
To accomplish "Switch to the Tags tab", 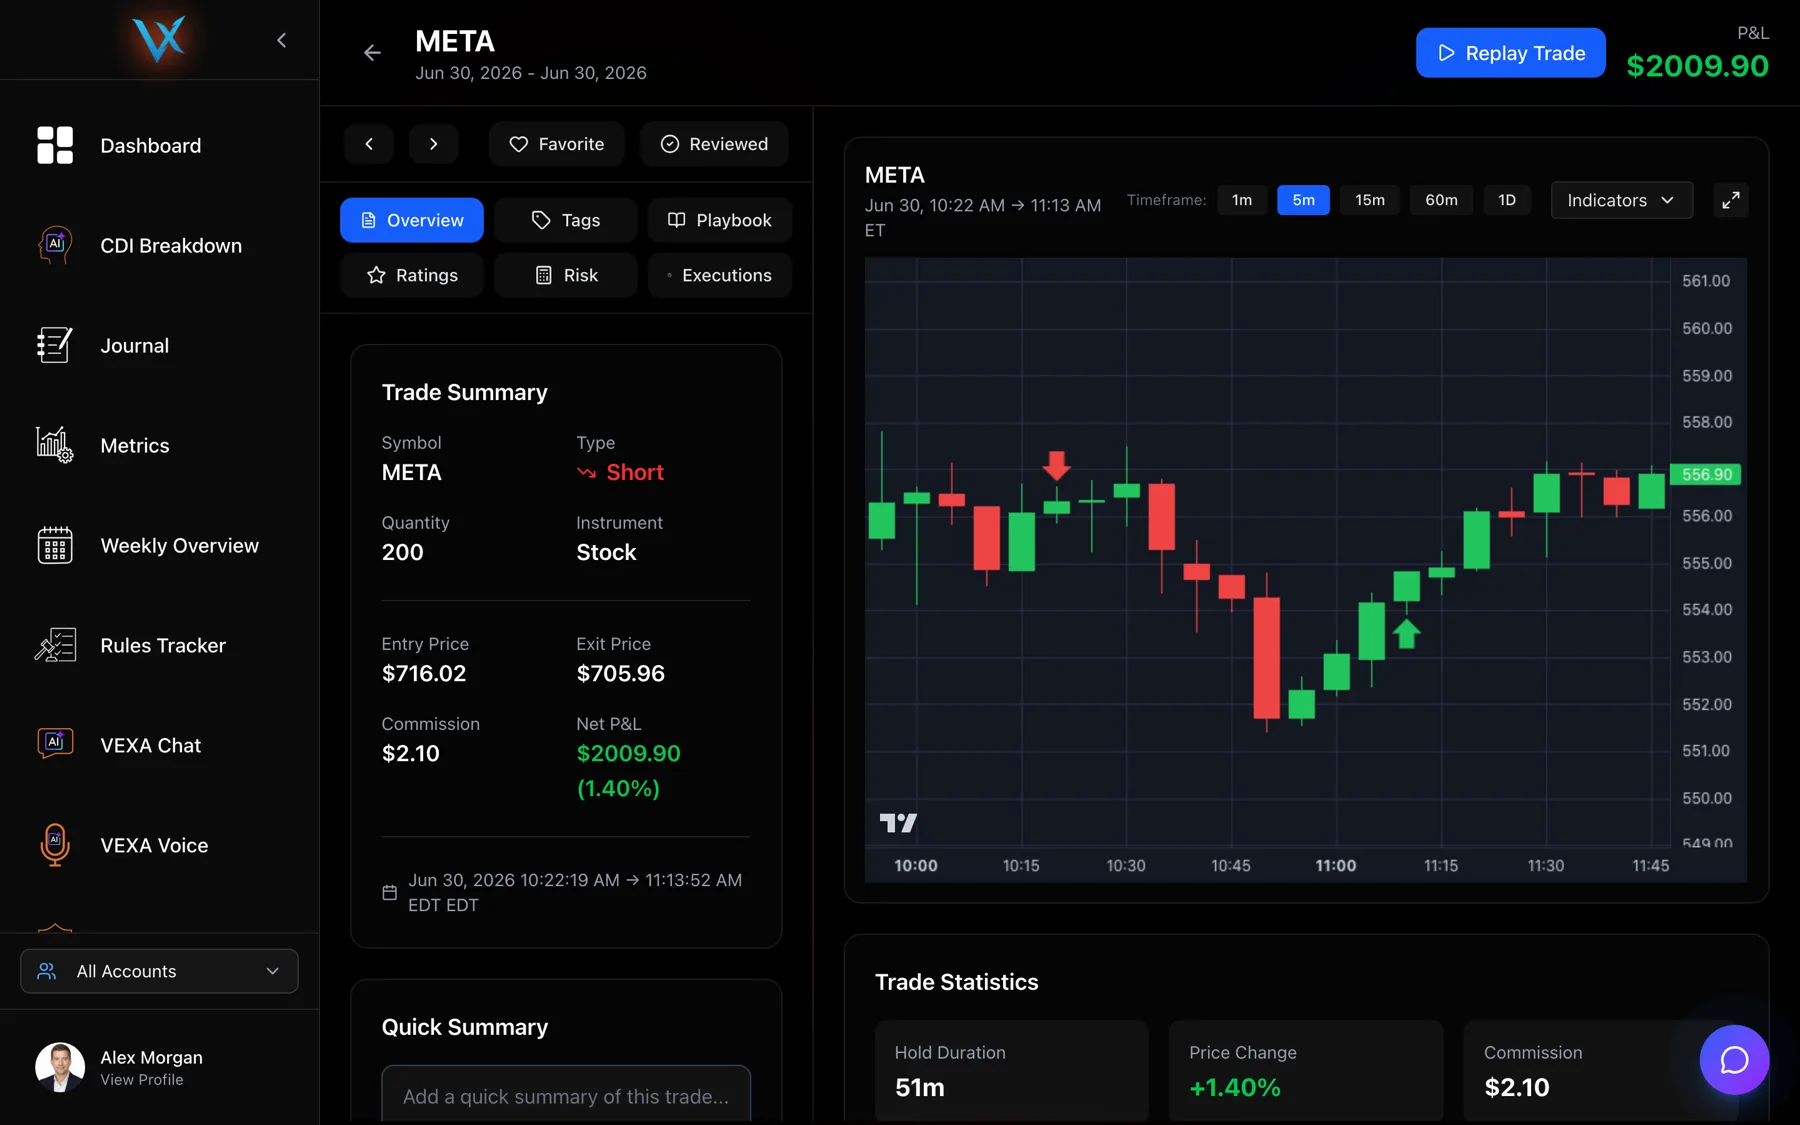I will [x=566, y=220].
